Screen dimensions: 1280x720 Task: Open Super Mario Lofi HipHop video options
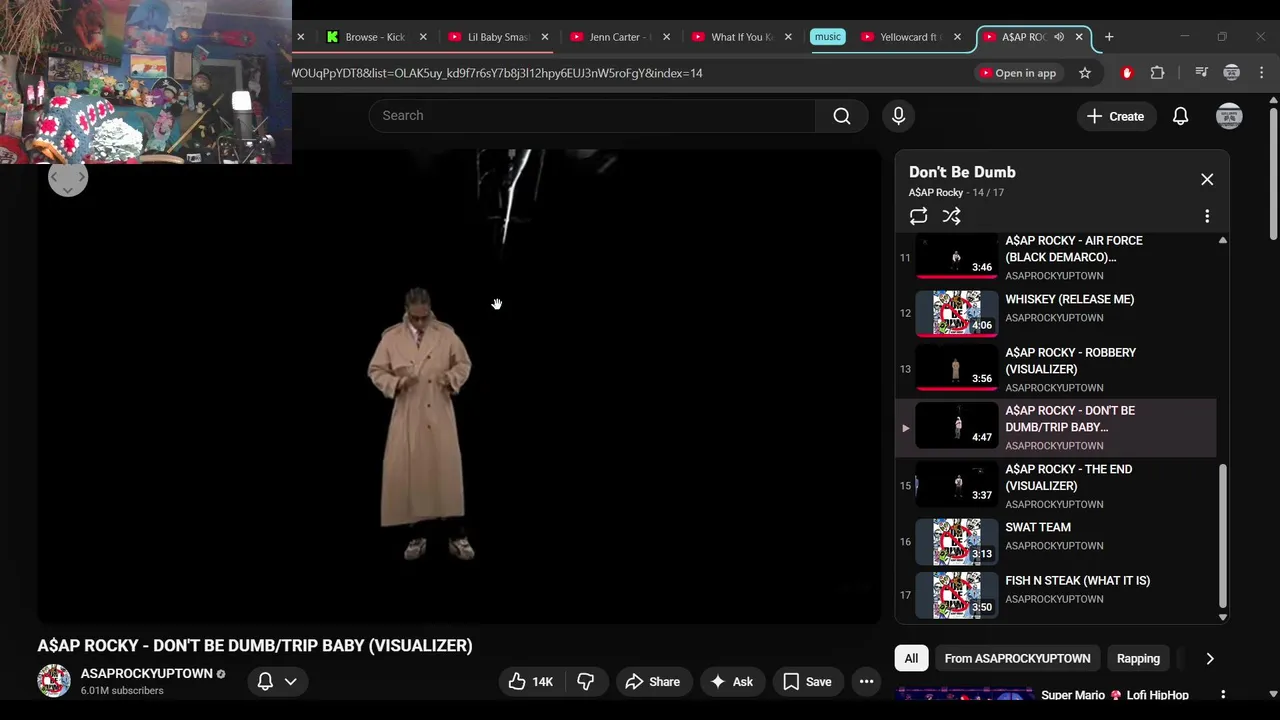tap(1222, 695)
